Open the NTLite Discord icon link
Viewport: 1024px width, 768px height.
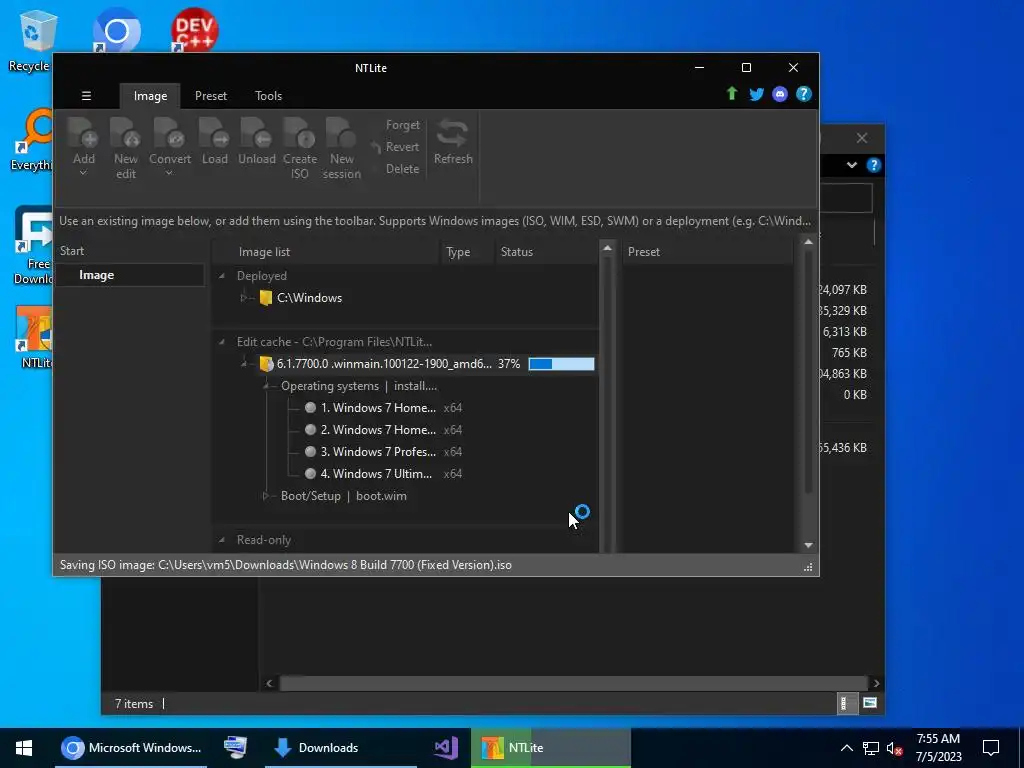click(x=780, y=94)
